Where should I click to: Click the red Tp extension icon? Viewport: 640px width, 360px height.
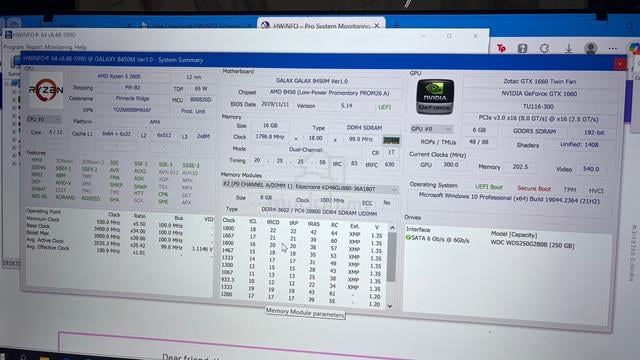(501, 49)
